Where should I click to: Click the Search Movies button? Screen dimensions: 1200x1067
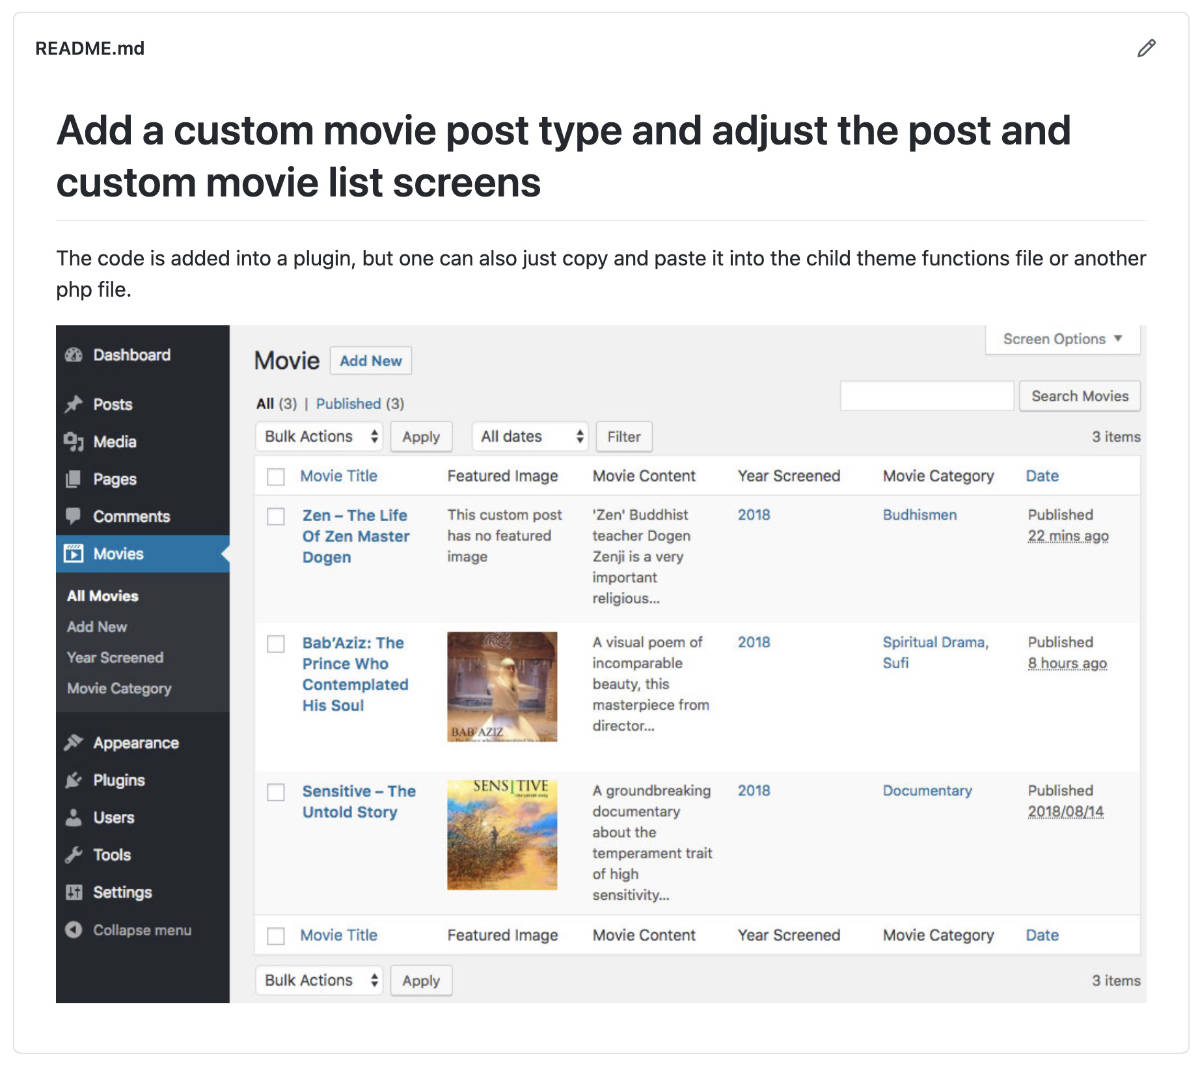(1079, 396)
